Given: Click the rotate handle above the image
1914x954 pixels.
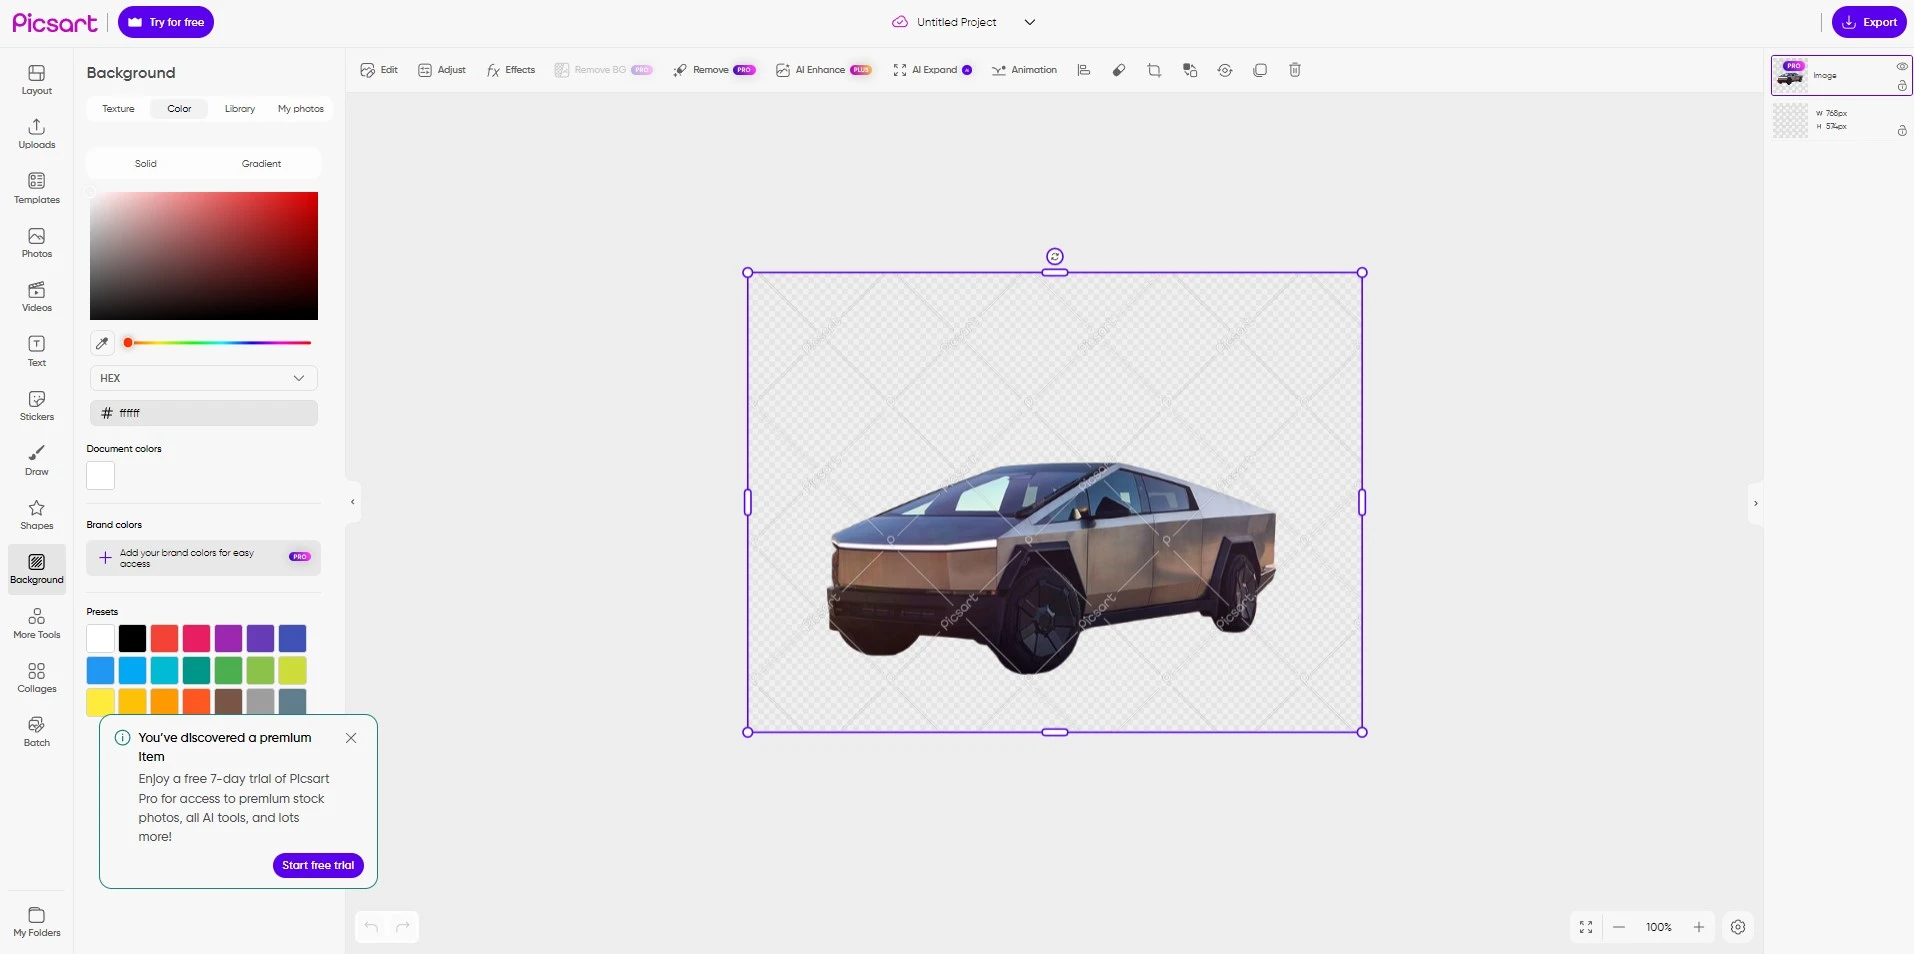Looking at the screenshot, I should [x=1055, y=256].
